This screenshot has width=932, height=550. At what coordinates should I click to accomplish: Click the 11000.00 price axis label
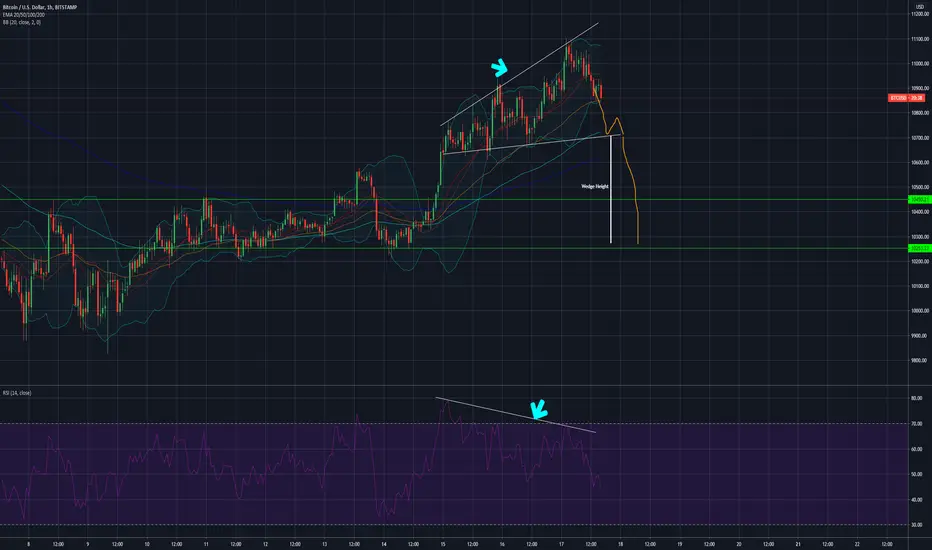tap(920, 64)
